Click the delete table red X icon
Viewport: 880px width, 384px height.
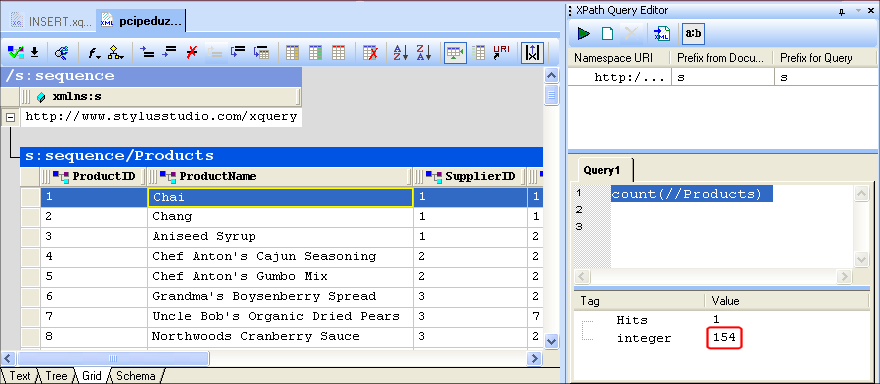click(370, 53)
